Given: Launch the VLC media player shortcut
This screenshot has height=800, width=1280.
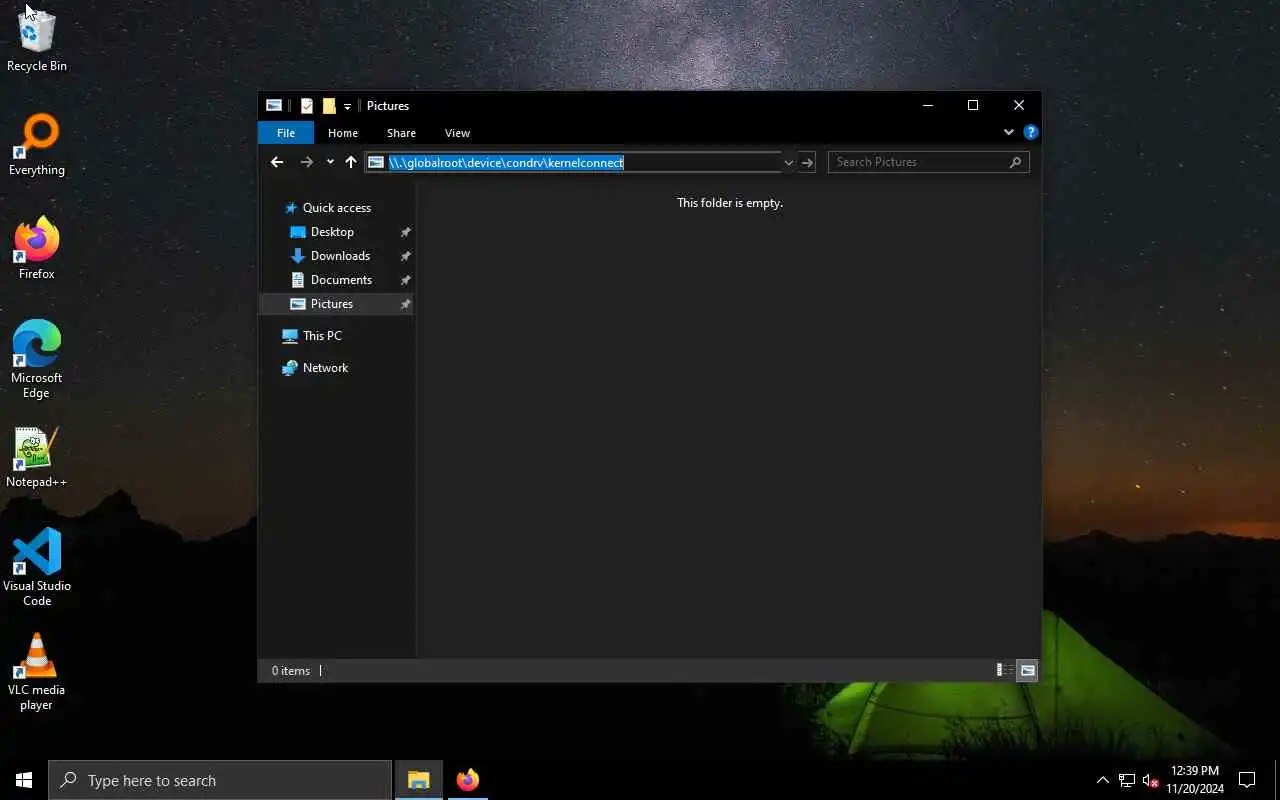Looking at the screenshot, I should click(x=37, y=672).
